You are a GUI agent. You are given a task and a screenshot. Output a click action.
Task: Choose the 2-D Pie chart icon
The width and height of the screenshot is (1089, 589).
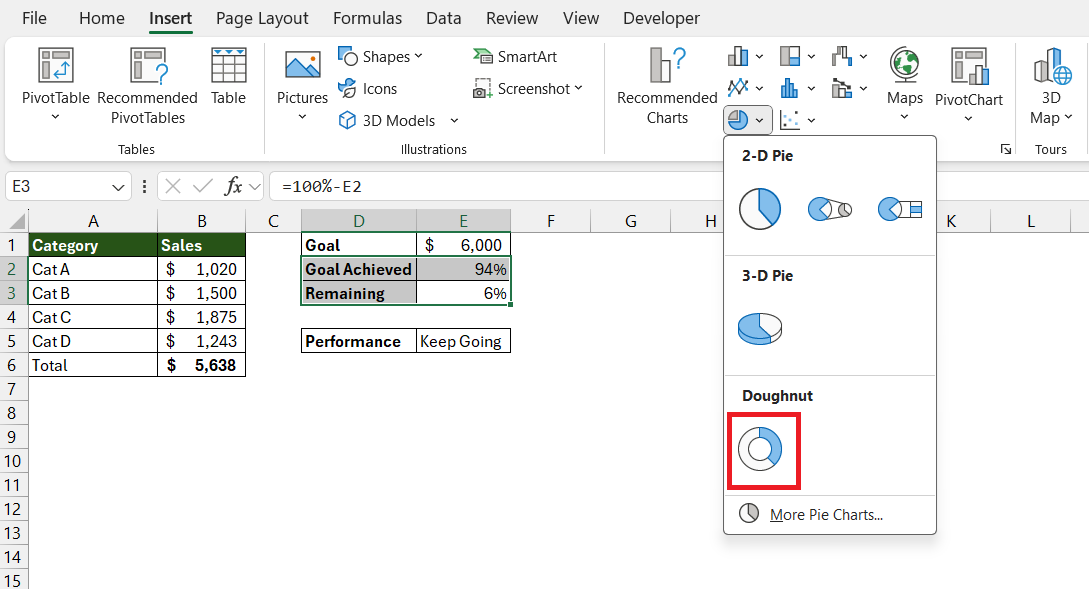760,208
